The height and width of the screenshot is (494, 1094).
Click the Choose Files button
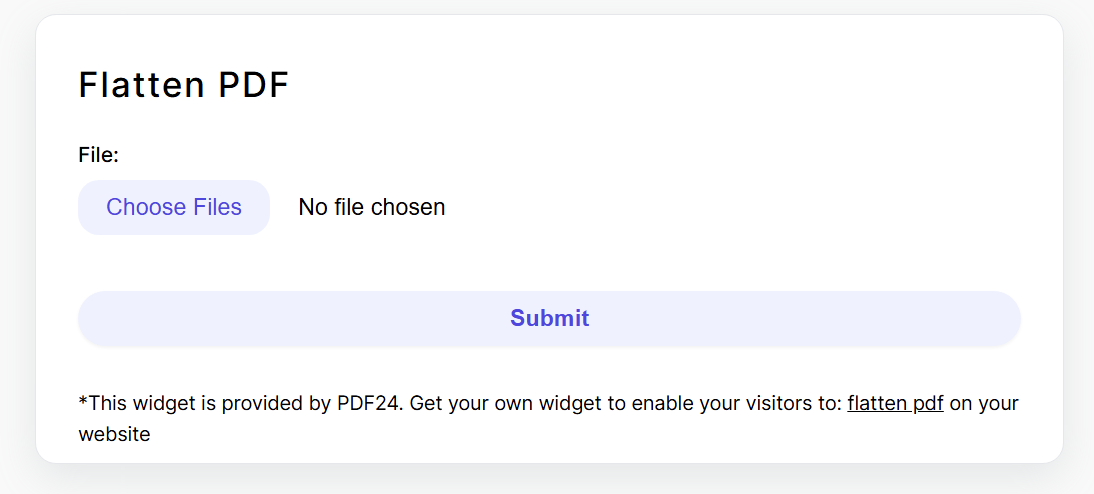point(174,207)
